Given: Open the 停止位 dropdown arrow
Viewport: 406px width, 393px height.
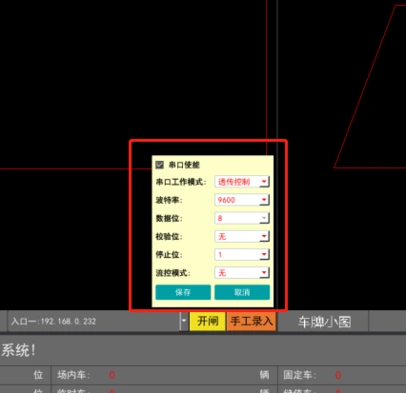Looking at the screenshot, I should click(264, 255).
